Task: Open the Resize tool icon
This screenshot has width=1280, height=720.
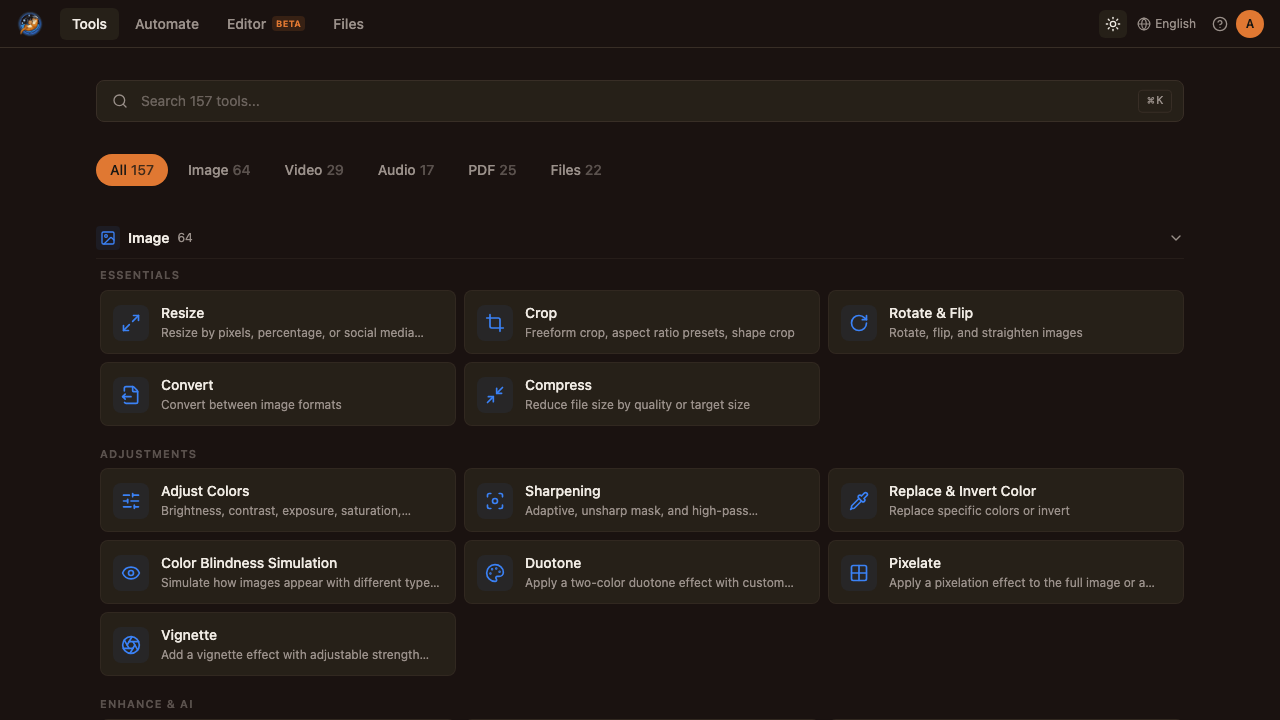Action: pyautogui.click(x=131, y=322)
